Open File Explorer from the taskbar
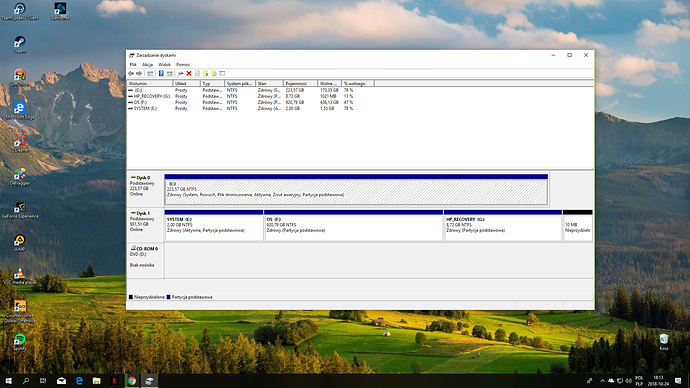Image resolution: width=690 pixels, height=388 pixels. (96, 381)
